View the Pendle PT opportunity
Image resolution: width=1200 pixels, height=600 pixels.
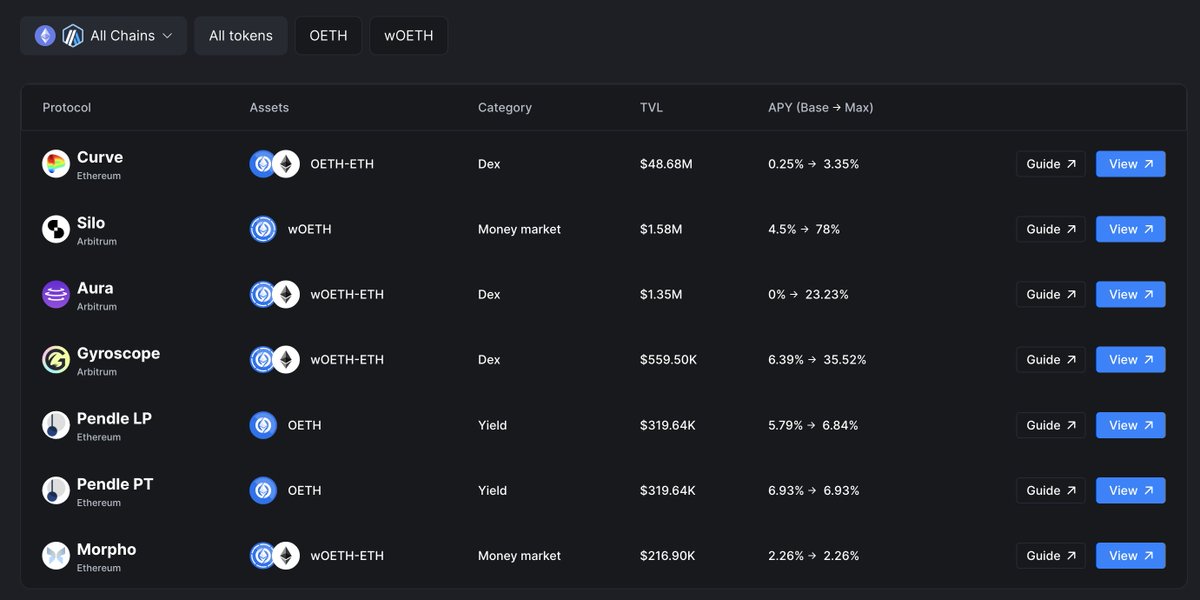pyautogui.click(x=1130, y=490)
